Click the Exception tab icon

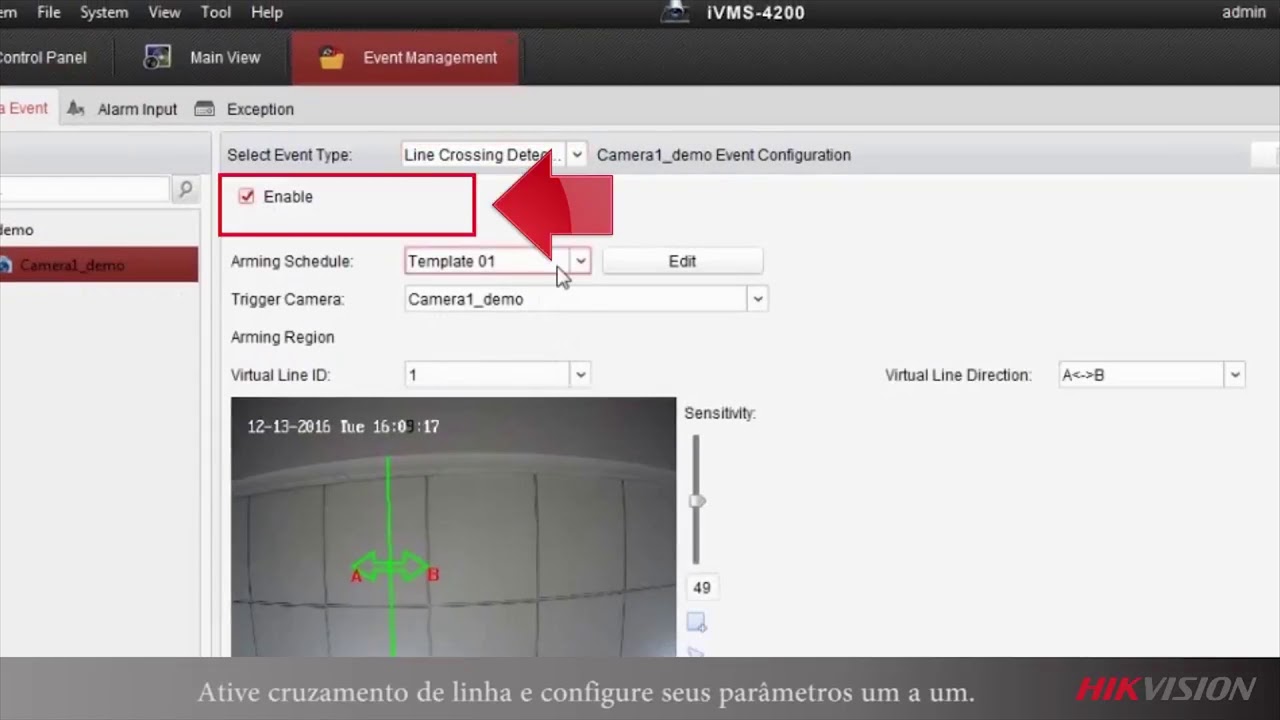click(x=204, y=109)
